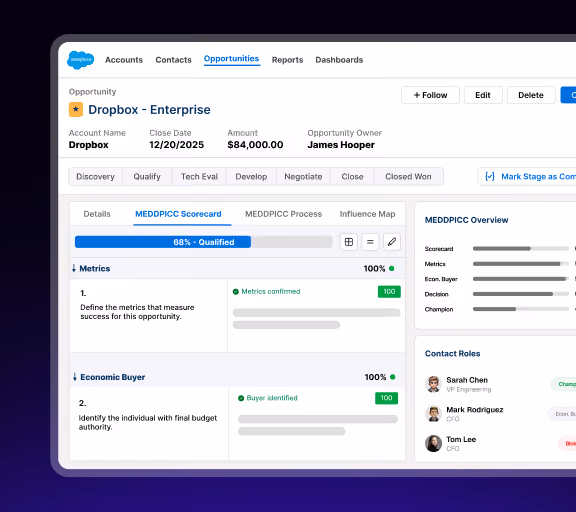576x512 pixels.
Task: Open the Dashboards menu
Action: (339, 60)
